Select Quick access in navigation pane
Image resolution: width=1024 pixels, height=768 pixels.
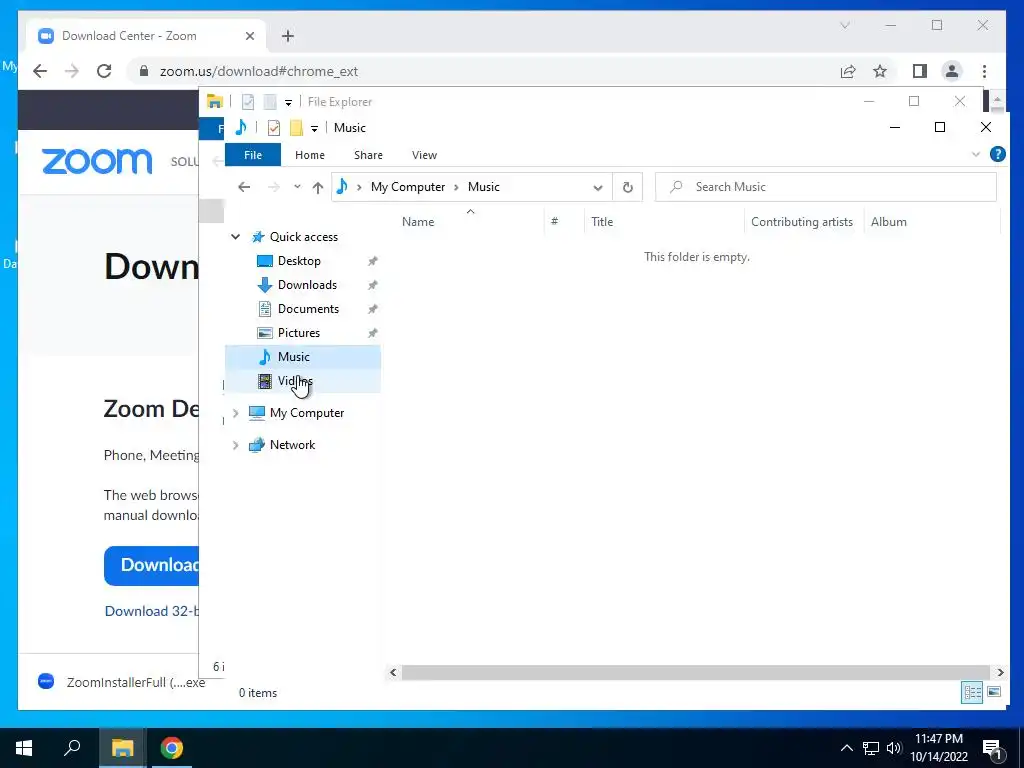click(304, 237)
